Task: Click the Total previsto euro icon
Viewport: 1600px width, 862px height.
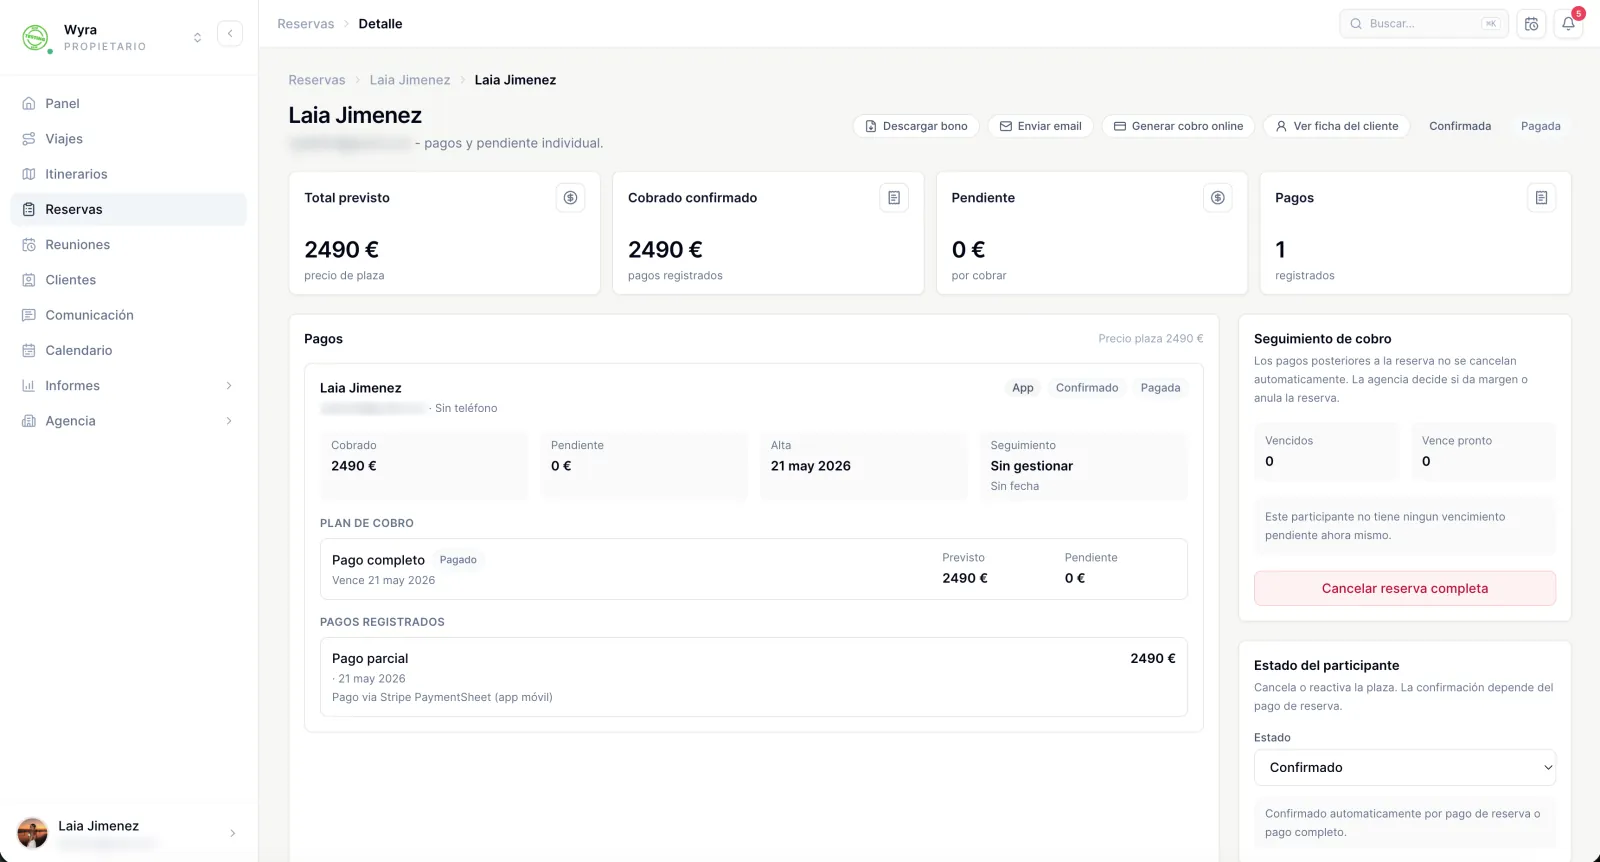Action: pos(570,198)
